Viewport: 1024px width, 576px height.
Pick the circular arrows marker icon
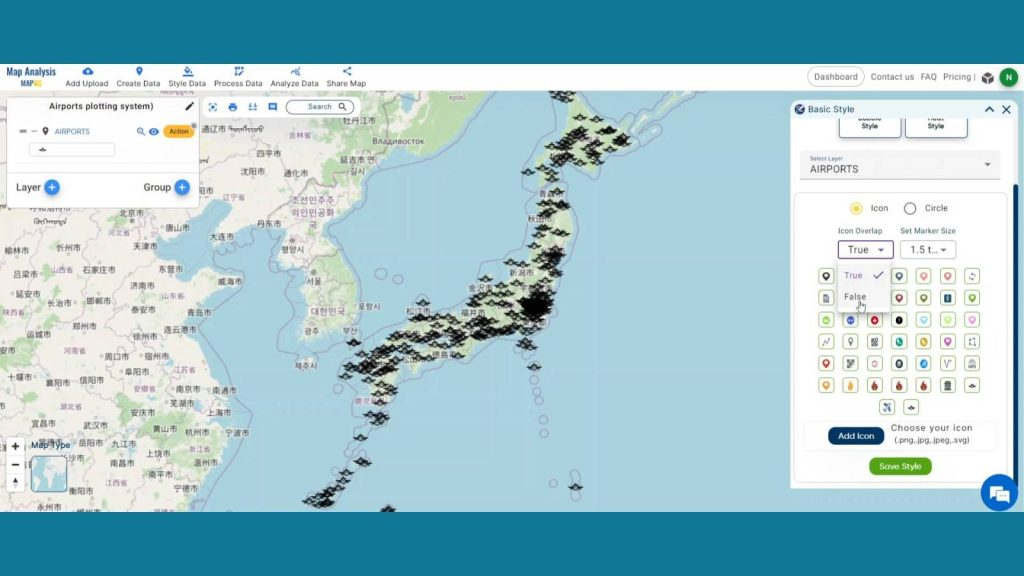pyautogui.click(x=972, y=276)
